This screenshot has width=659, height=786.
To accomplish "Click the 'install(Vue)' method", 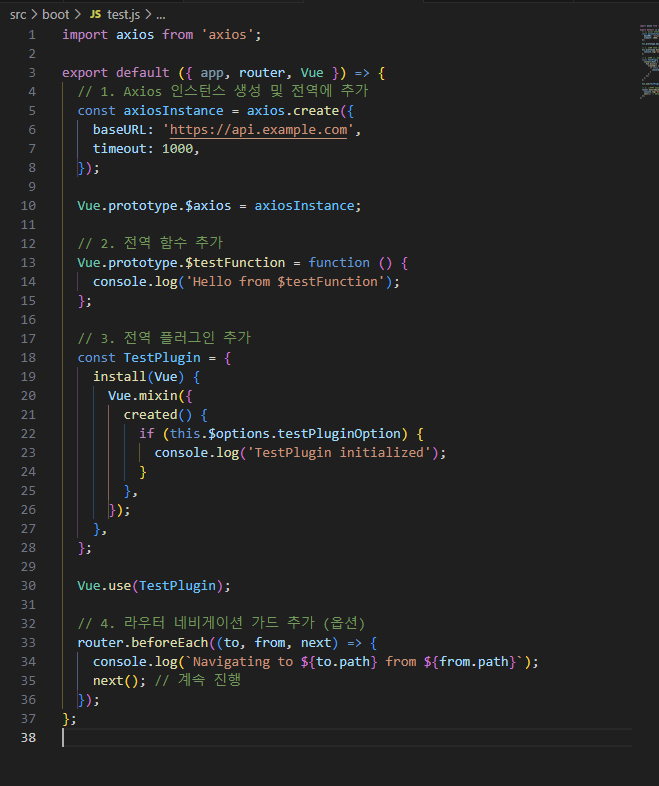I will point(138,376).
